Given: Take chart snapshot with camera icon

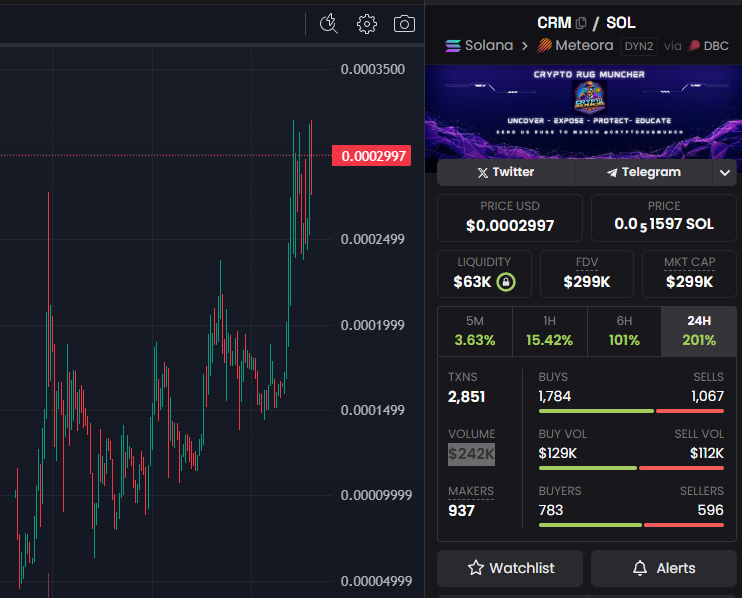Looking at the screenshot, I should [x=404, y=24].
